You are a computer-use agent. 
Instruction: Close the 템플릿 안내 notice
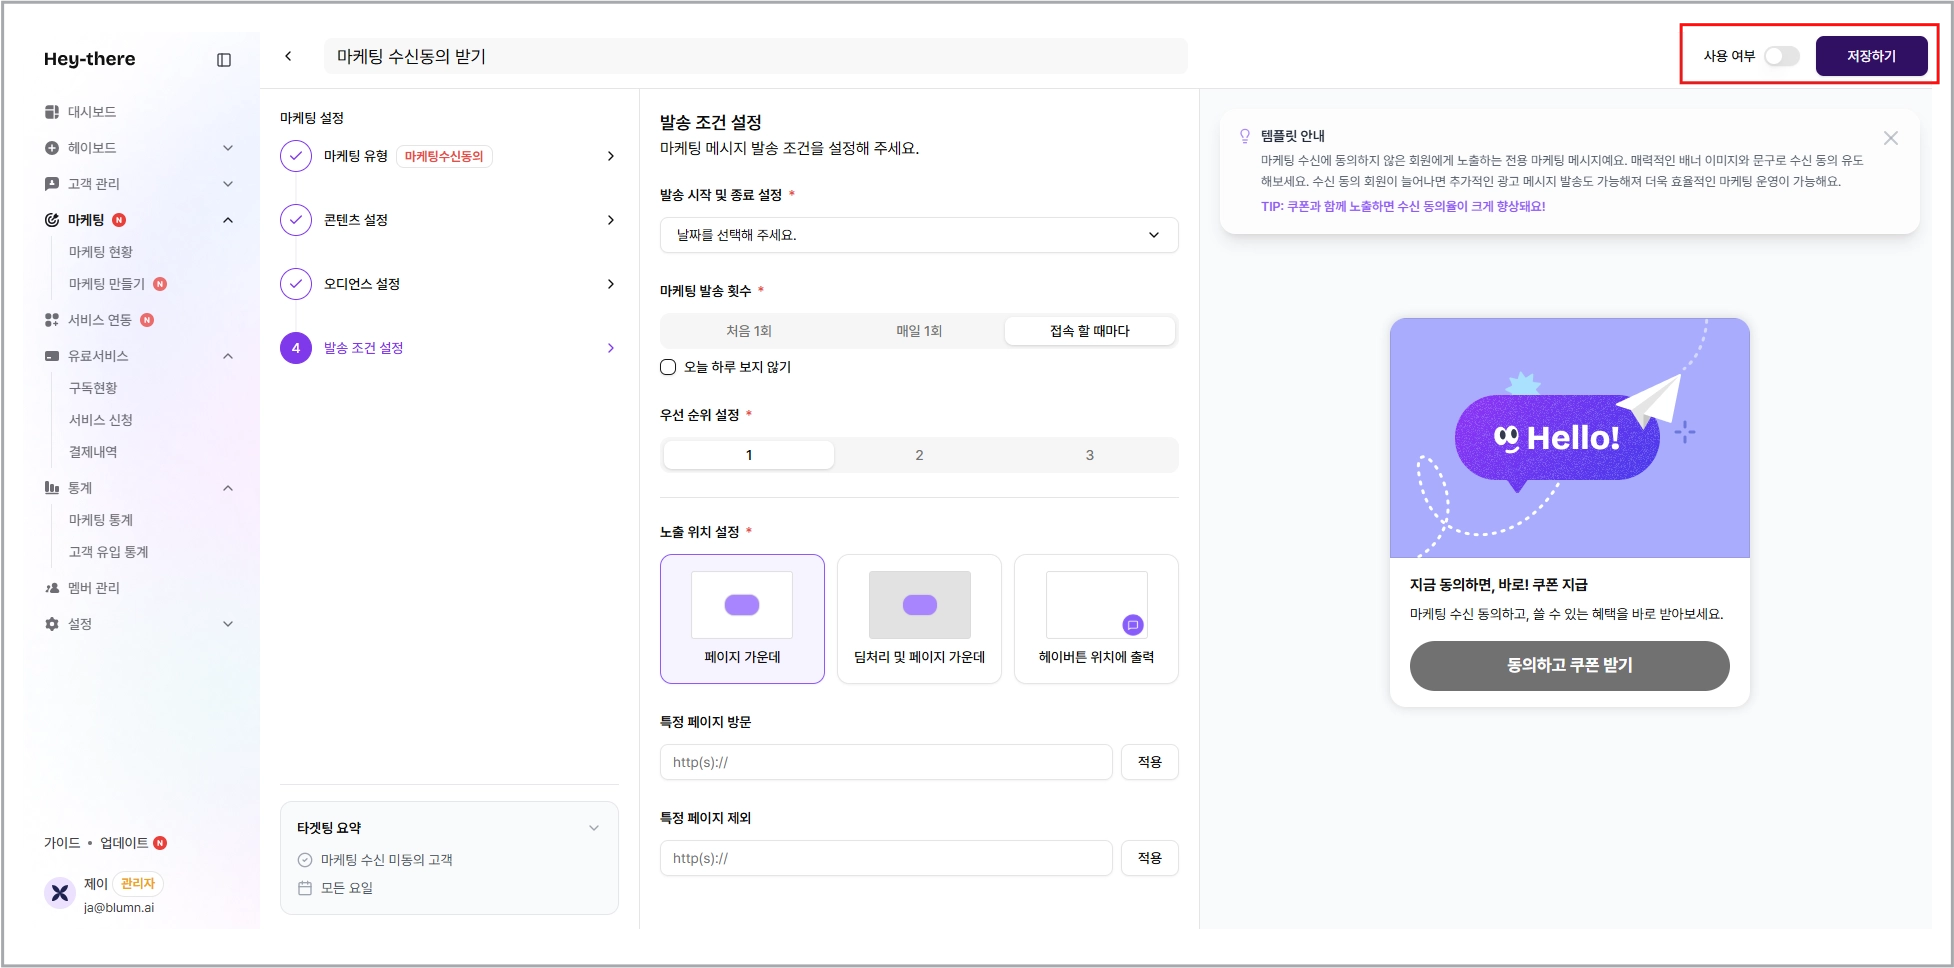1890,138
